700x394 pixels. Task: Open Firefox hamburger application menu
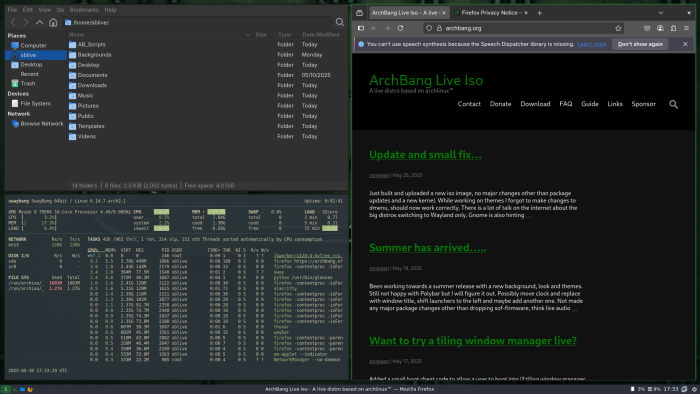(687, 28)
